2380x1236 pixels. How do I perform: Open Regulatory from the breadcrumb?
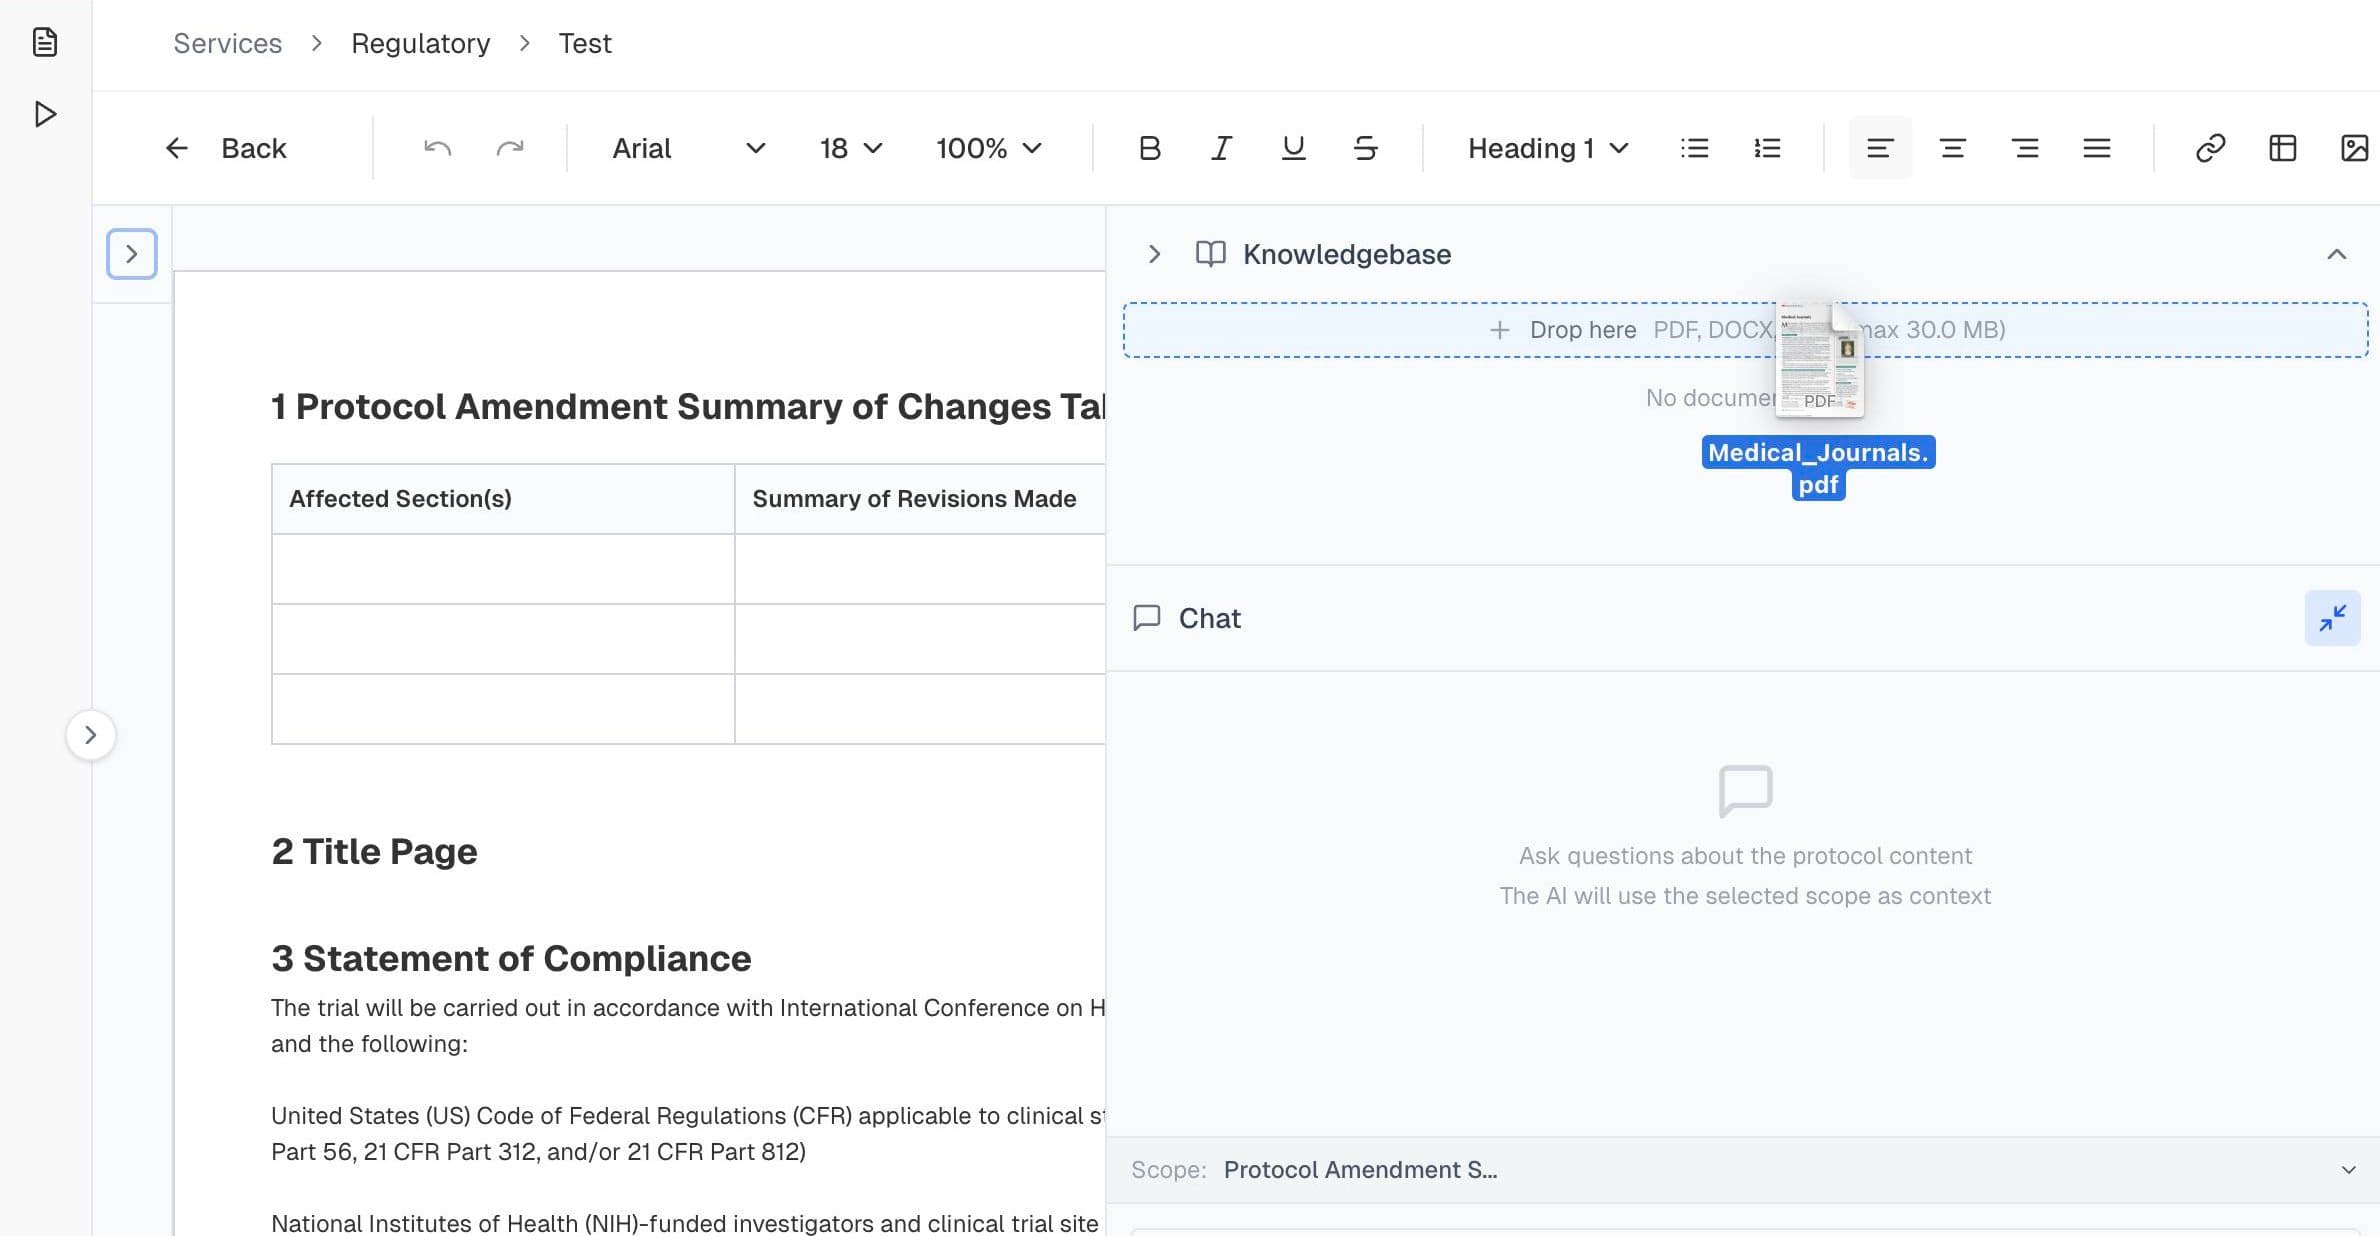(420, 43)
